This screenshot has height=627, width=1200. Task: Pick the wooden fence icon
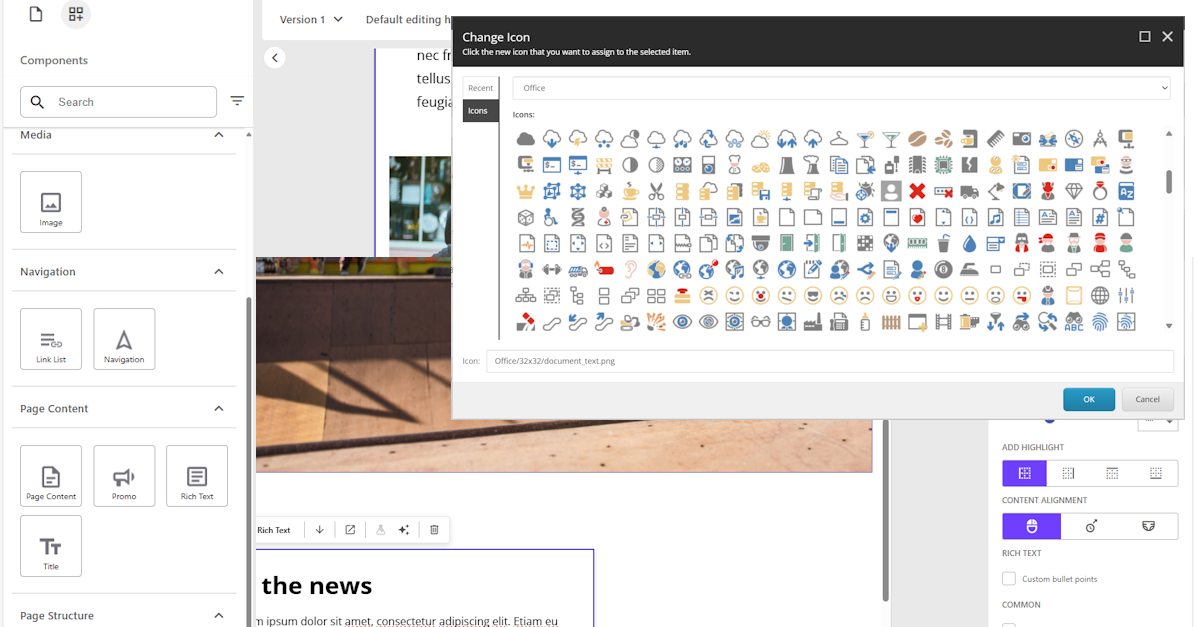pos(891,322)
